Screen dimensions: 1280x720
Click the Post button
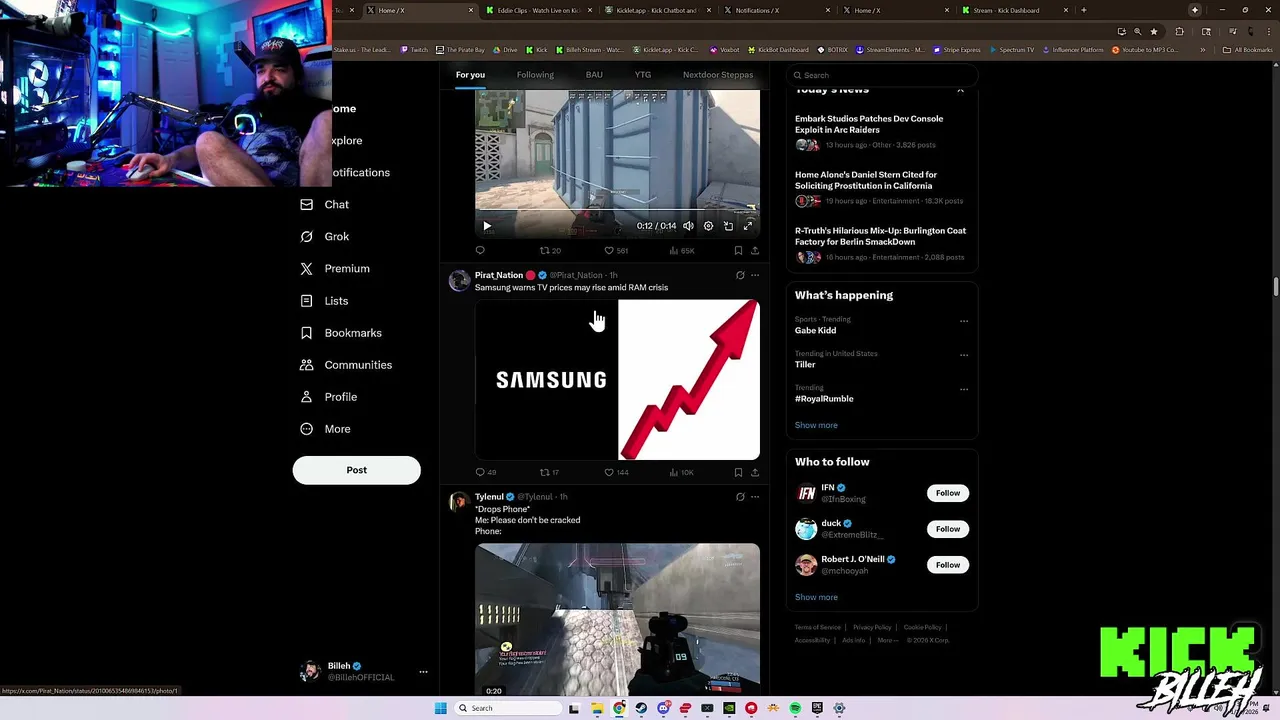tap(356, 470)
